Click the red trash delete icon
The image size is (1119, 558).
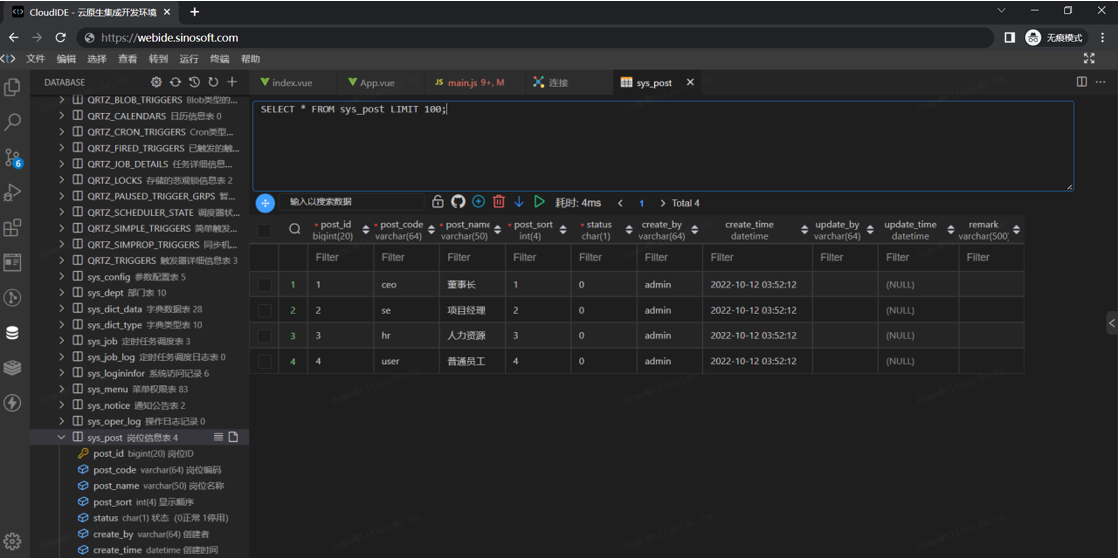click(x=499, y=202)
